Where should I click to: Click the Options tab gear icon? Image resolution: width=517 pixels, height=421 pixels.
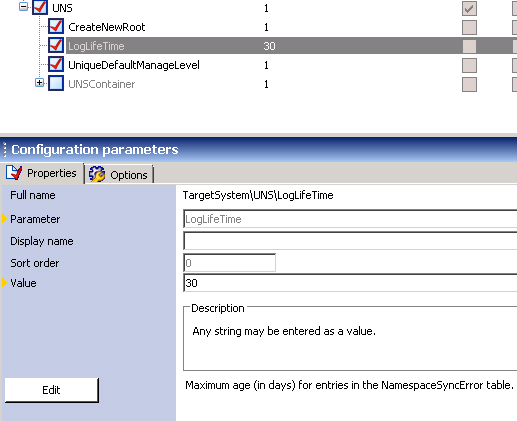[x=97, y=174]
